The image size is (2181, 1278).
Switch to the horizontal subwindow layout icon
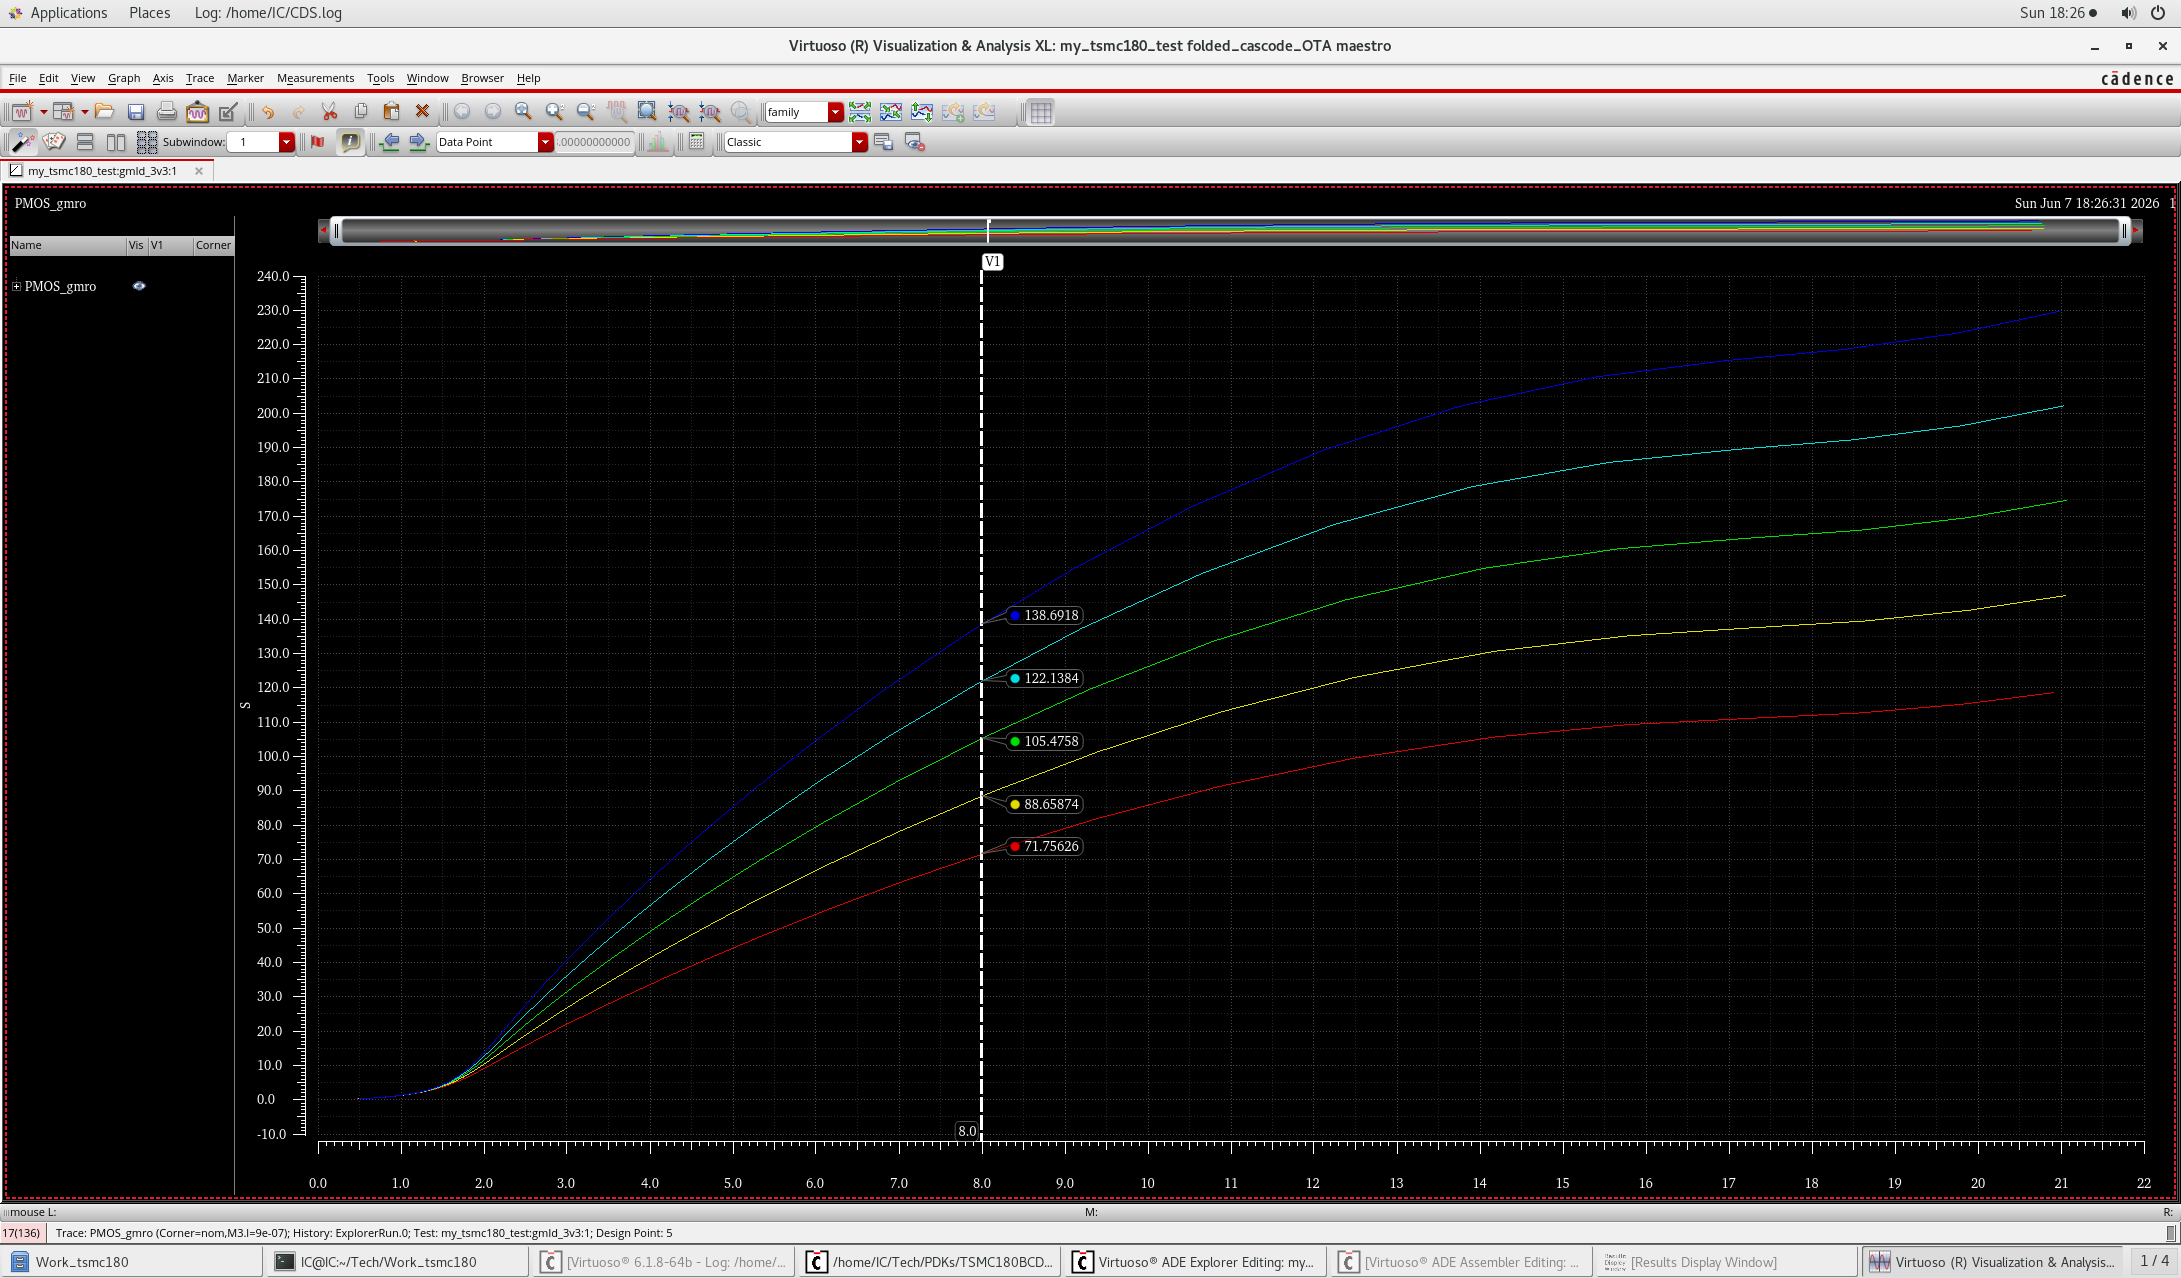(x=85, y=142)
